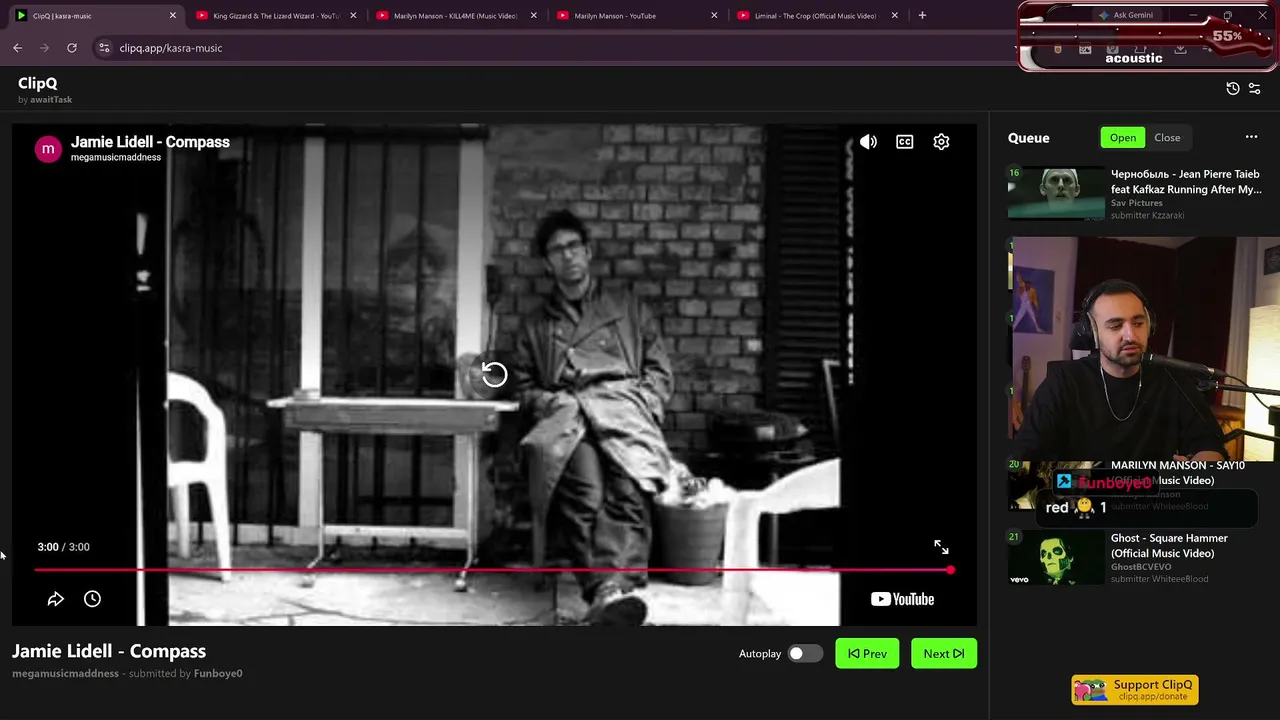Toggle the Autoplay switch
The image size is (1280, 720).
(x=804, y=654)
